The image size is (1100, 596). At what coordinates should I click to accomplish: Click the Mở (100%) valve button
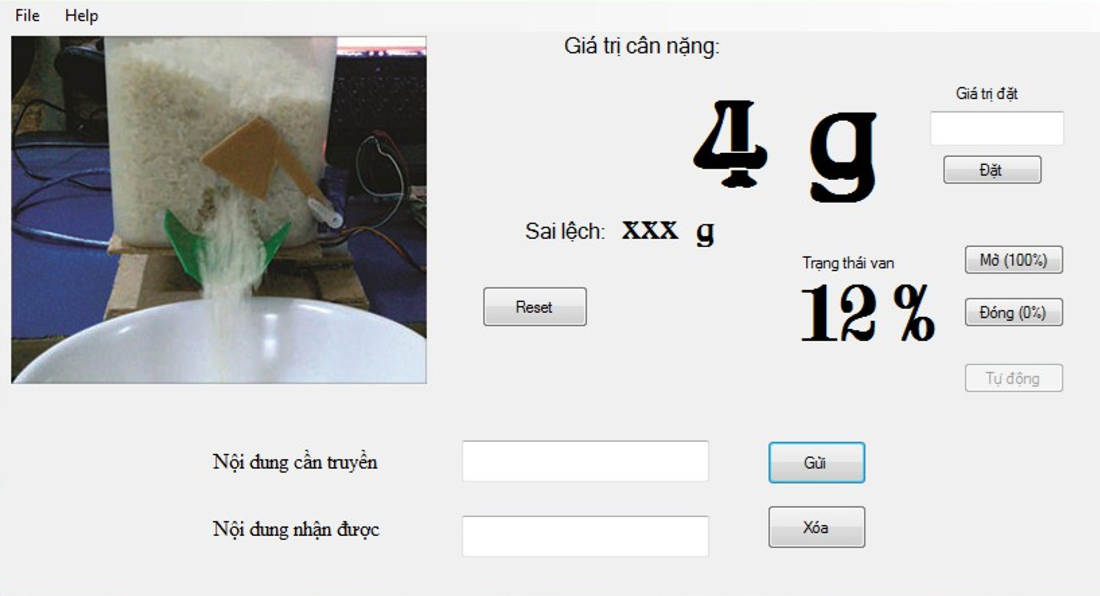click(1014, 260)
